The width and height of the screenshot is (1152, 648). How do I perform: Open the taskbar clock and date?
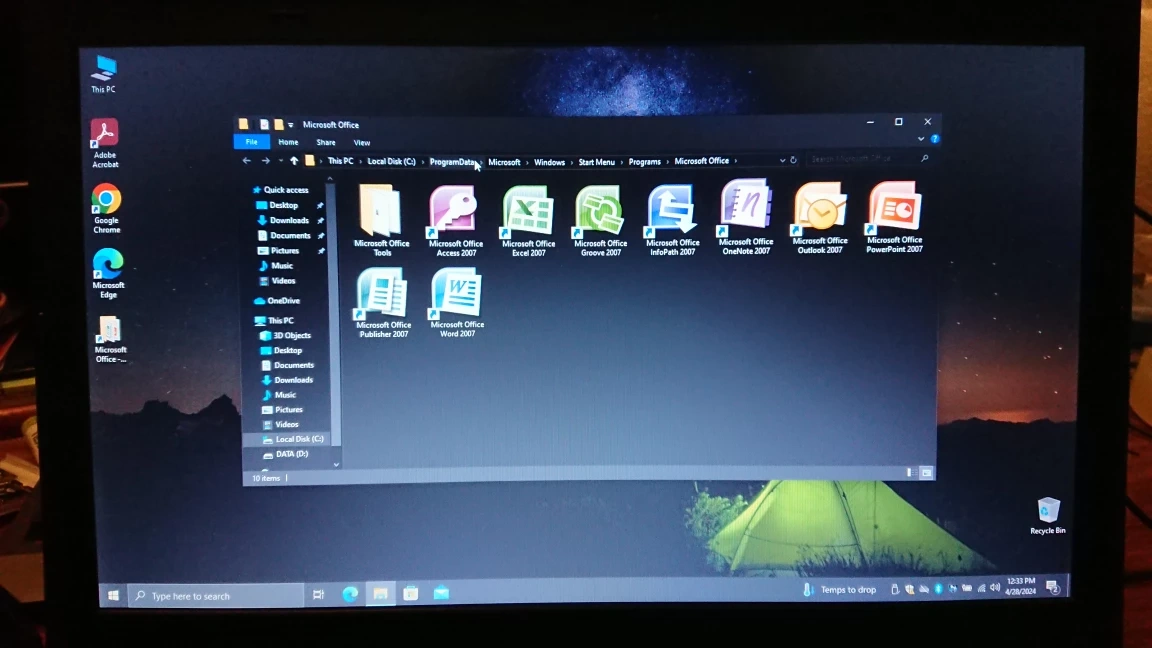click(1020, 586)
